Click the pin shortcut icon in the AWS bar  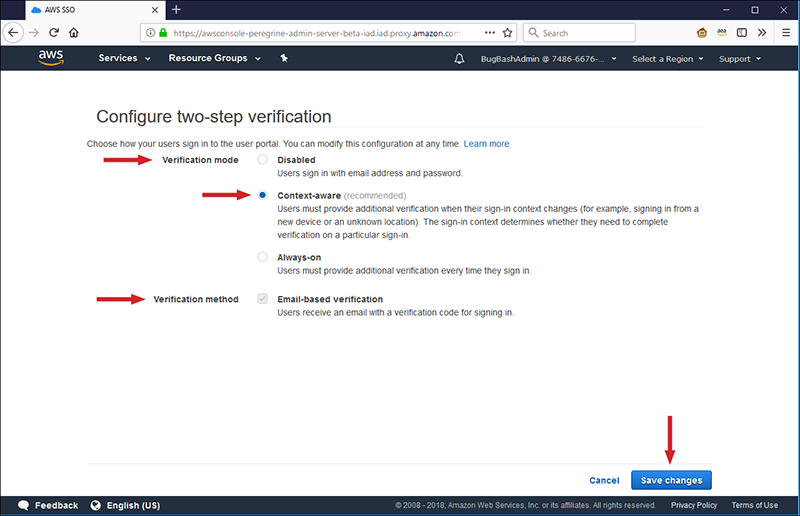point(284,58)
